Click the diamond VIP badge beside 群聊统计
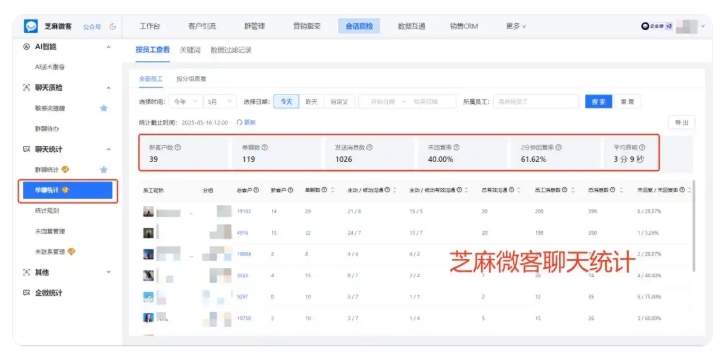Viewport: 722px width, 360px height. pyautogui.click(x=65, y=170)
